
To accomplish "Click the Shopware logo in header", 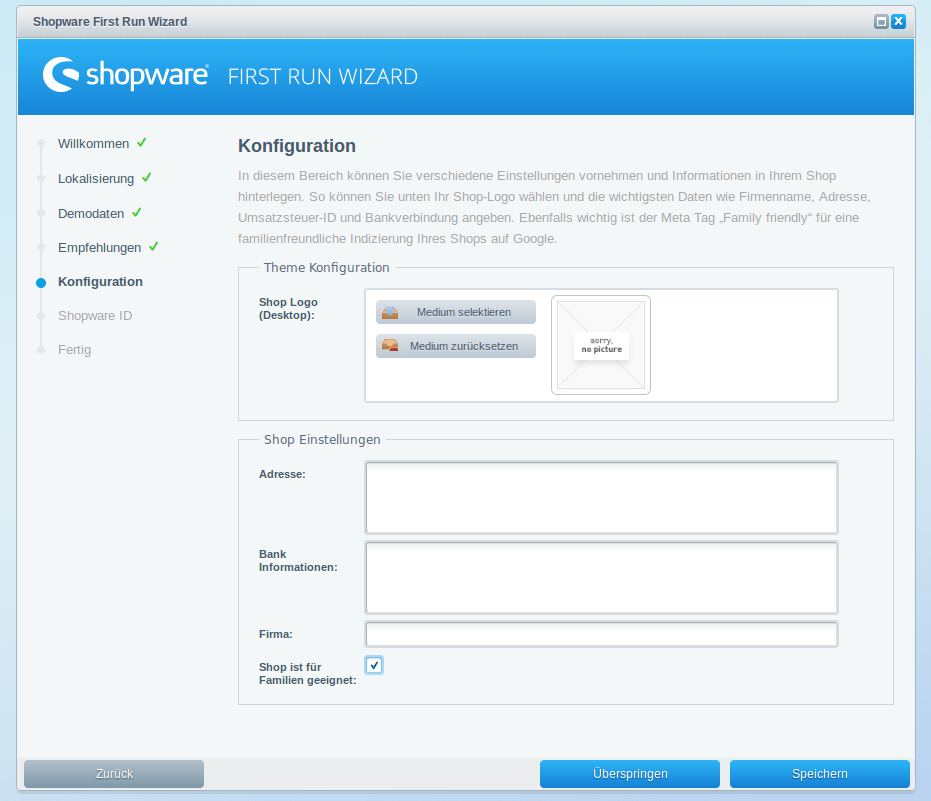I will [126, 76].
